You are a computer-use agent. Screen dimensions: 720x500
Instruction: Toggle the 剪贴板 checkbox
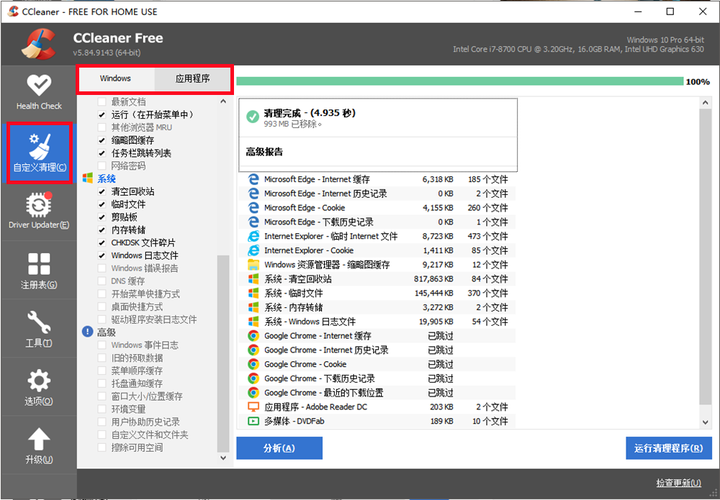coord(102,217)
